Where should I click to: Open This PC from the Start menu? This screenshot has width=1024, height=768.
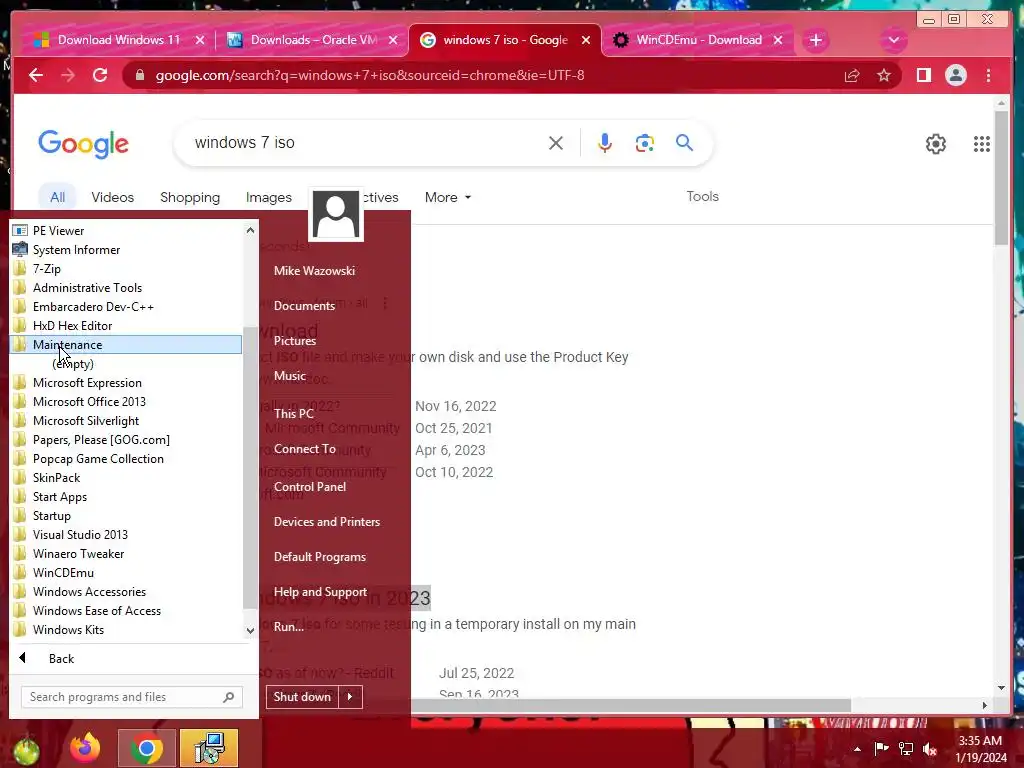coord(294,413)
